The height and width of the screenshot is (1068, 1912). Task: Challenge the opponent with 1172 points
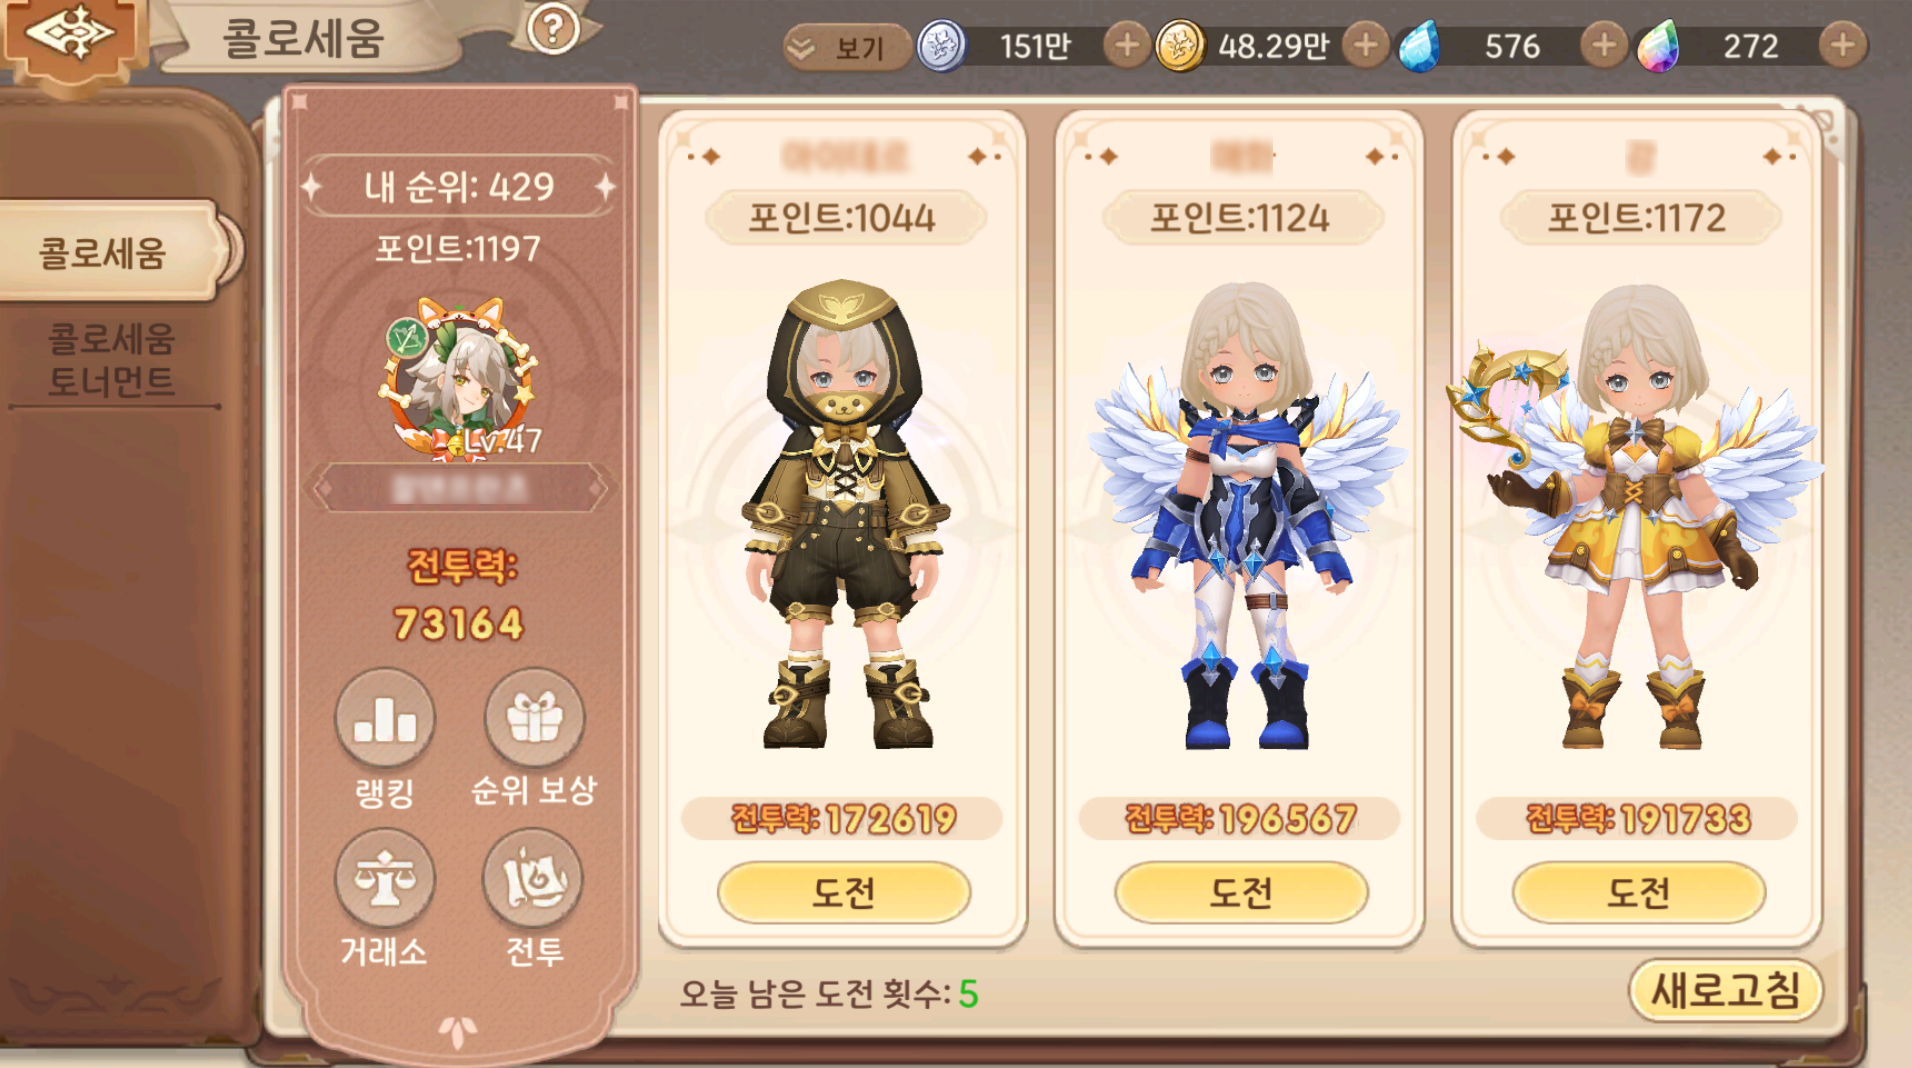tap(1638, 891)
